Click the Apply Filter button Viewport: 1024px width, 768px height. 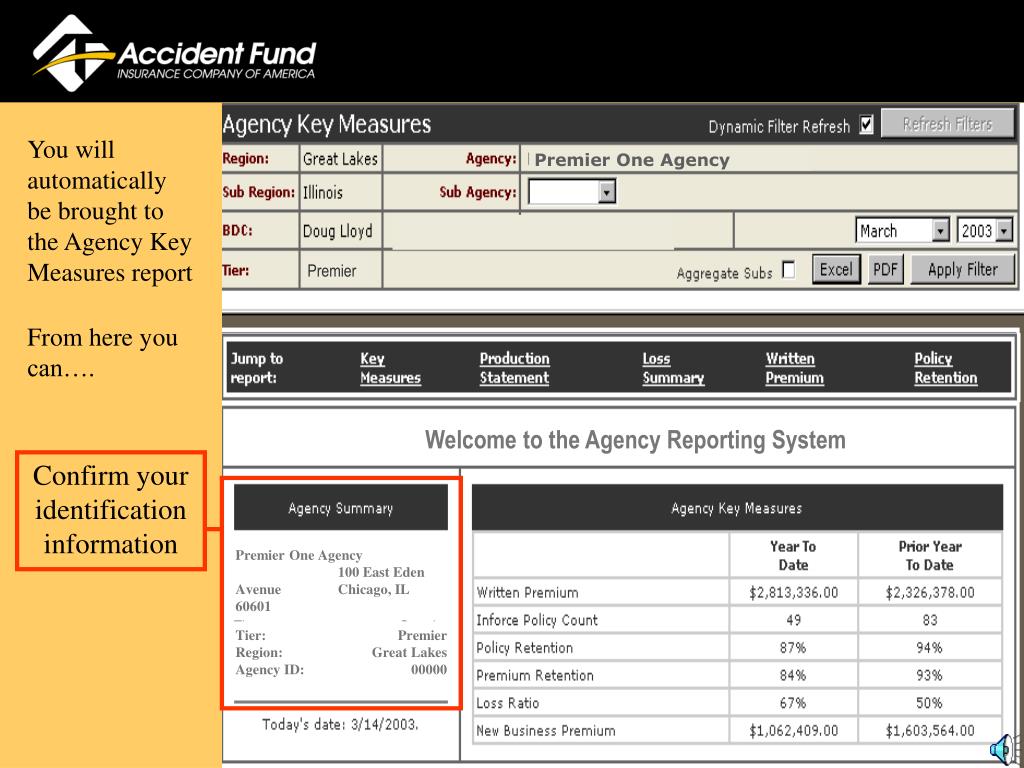pyautogui.click(x=963, y=269)
